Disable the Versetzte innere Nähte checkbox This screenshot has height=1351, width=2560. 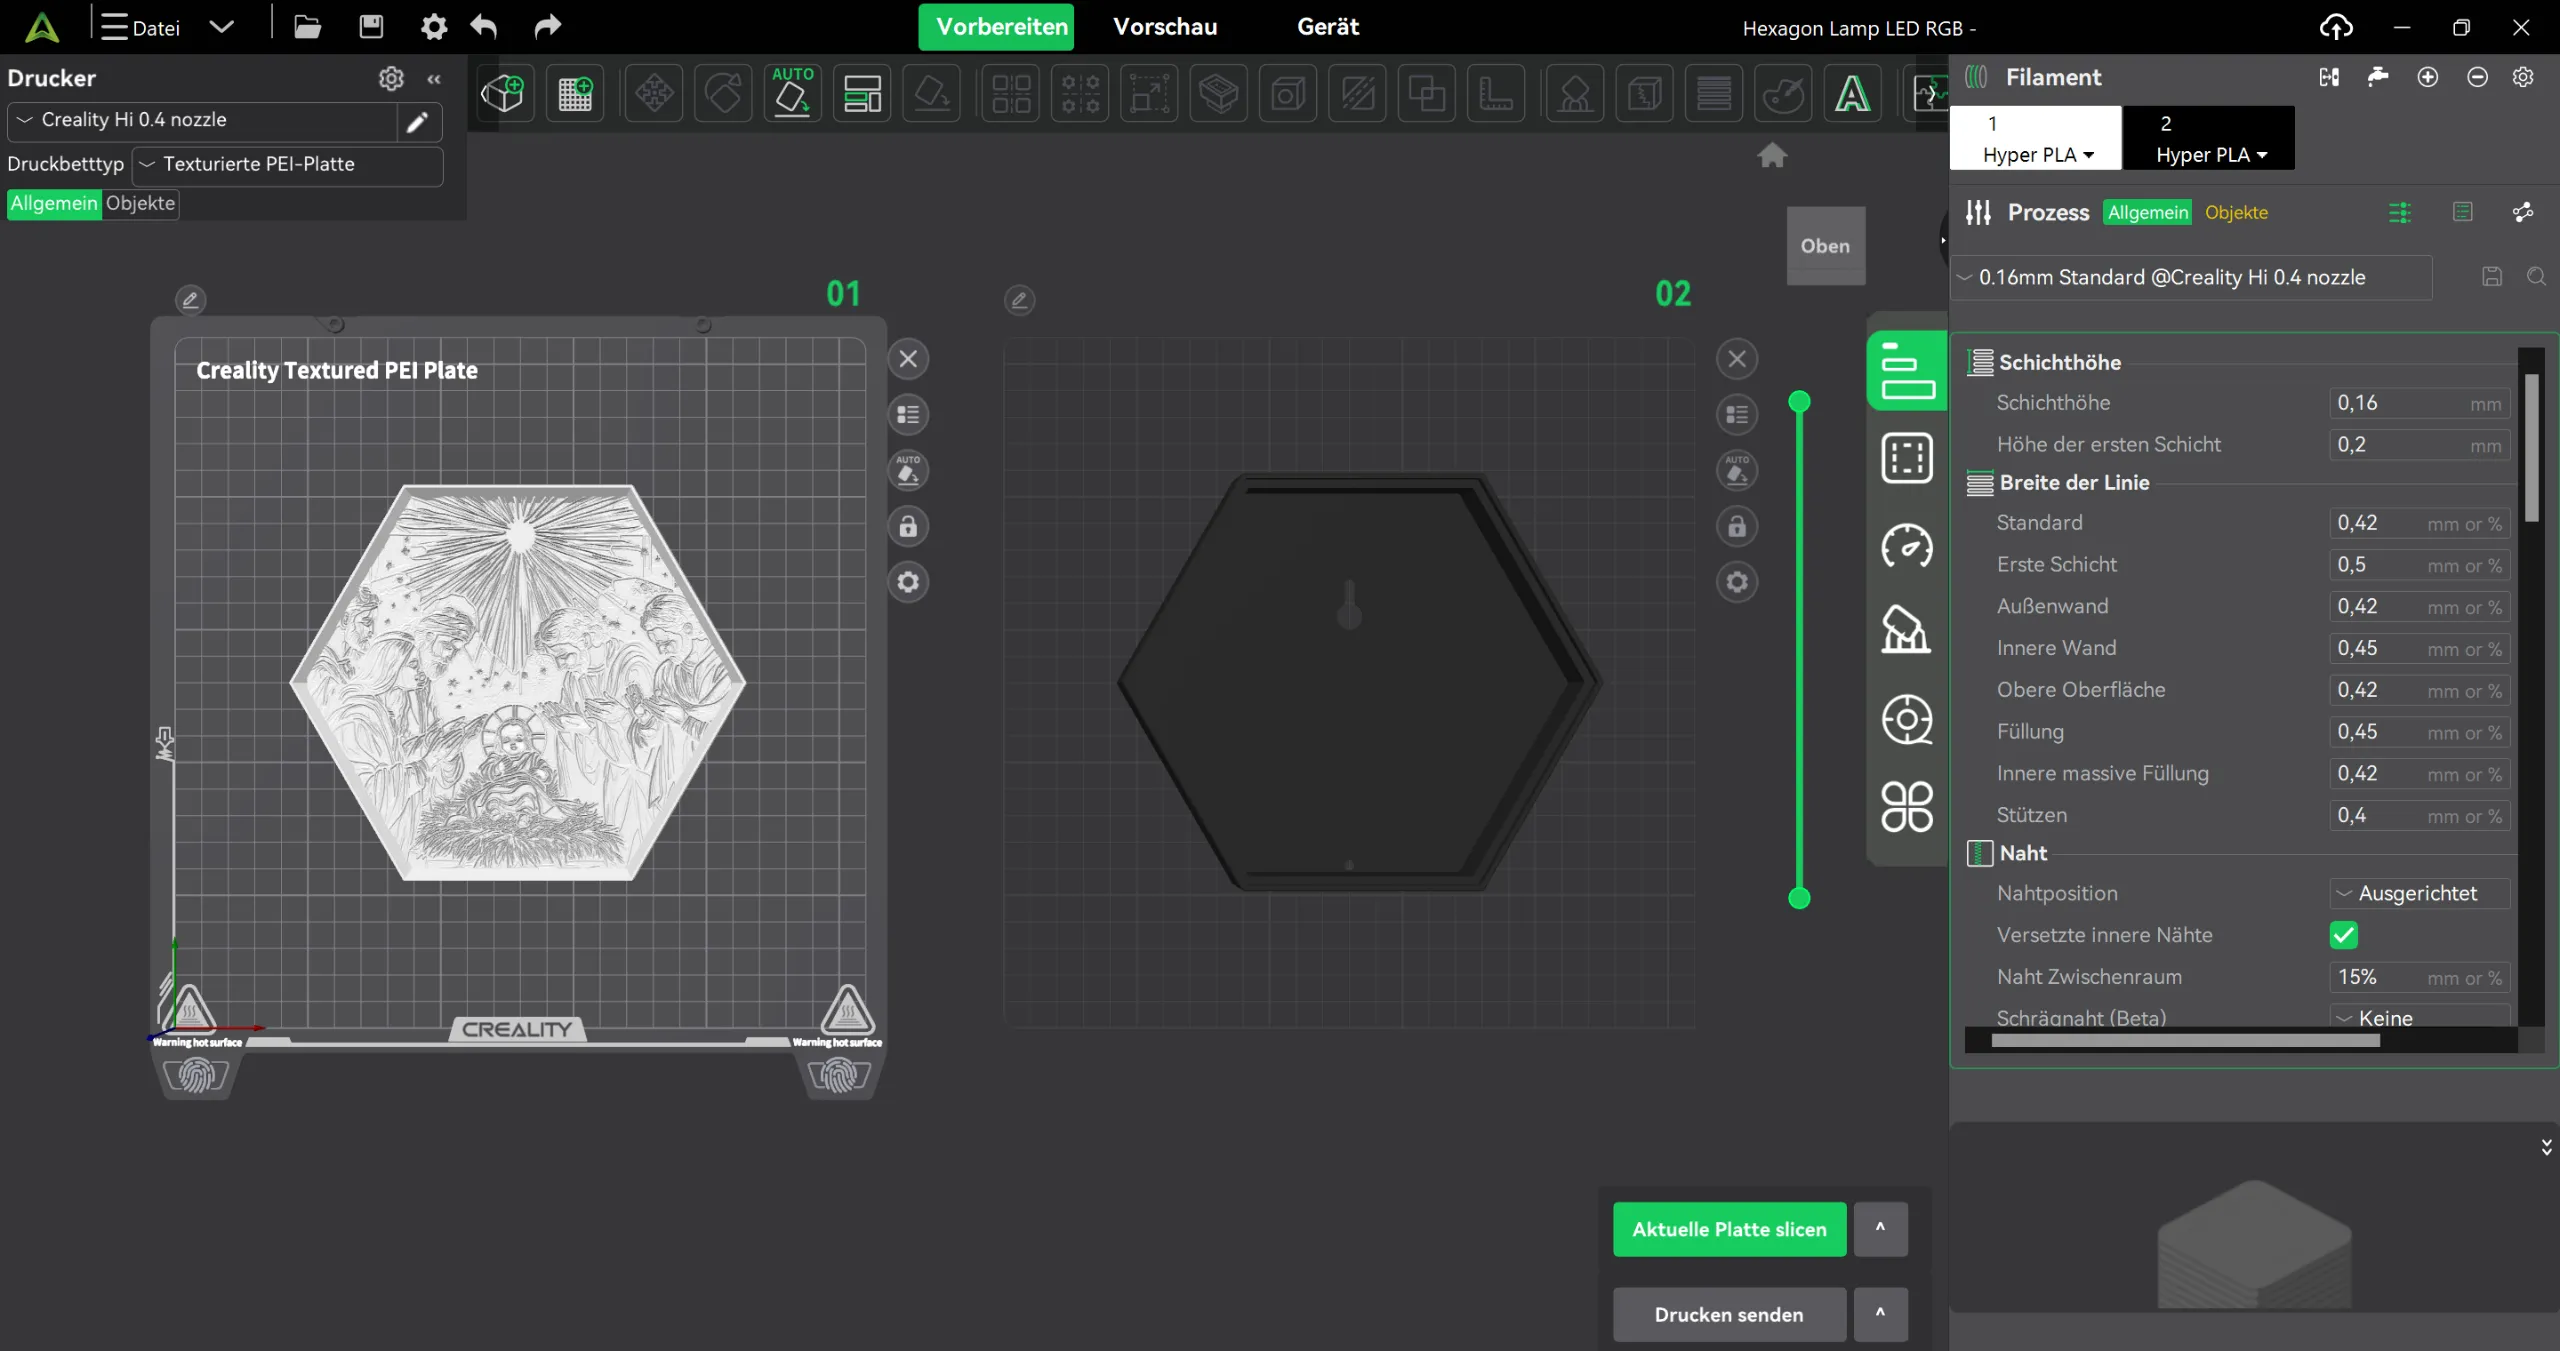(x=2344, y=935)
